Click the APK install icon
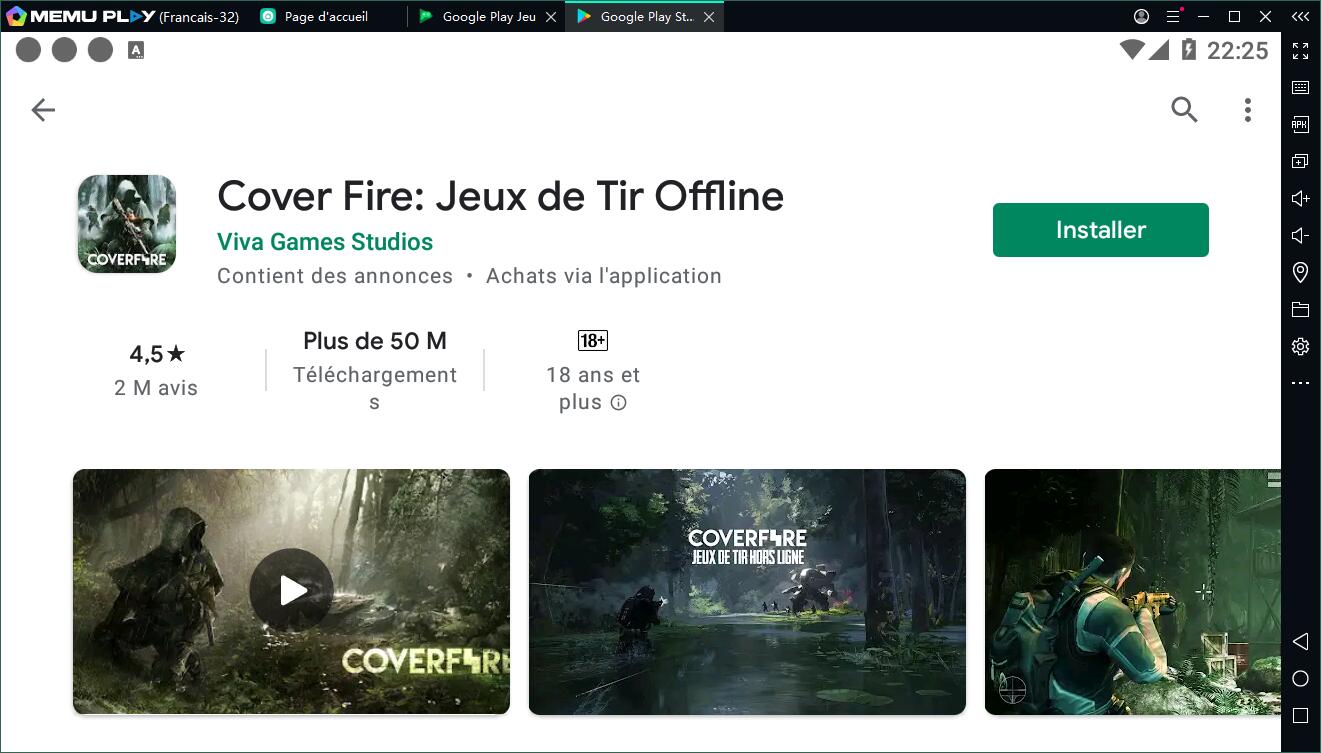Viewport: 1321px width, 753px height. click(1300, 125)
